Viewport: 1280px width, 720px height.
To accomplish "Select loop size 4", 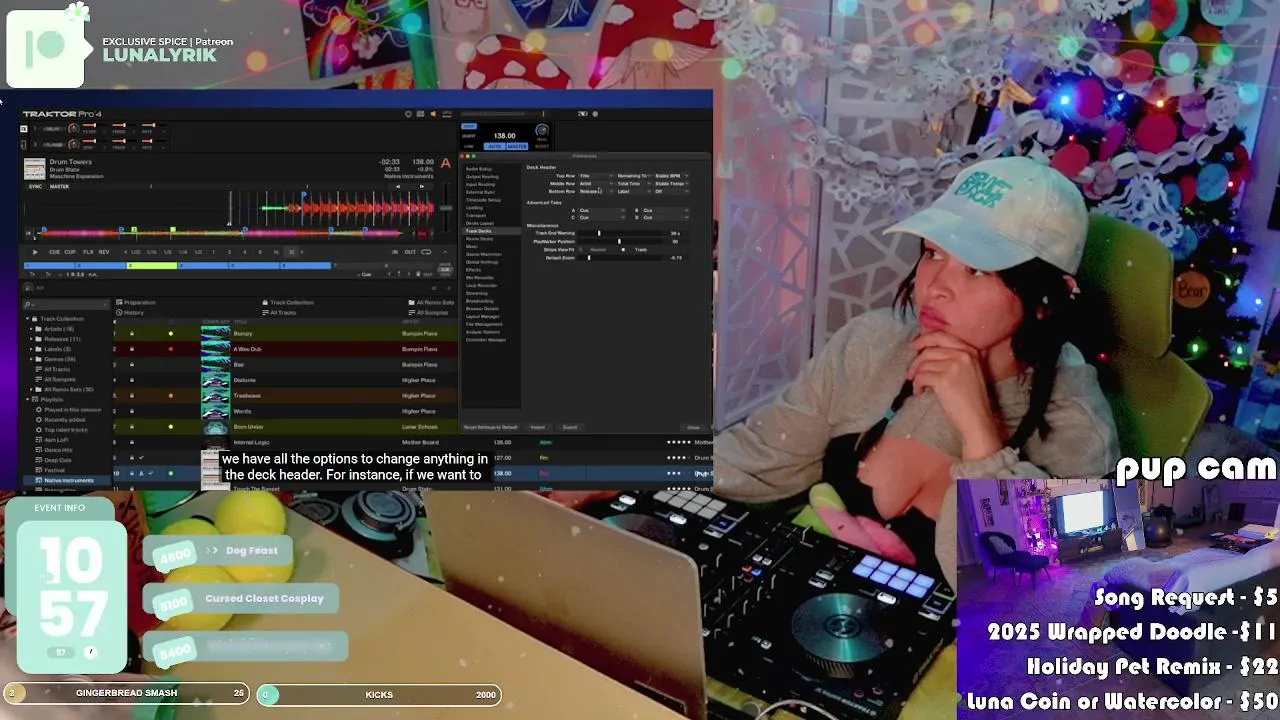I will click(x=245, y=252).
